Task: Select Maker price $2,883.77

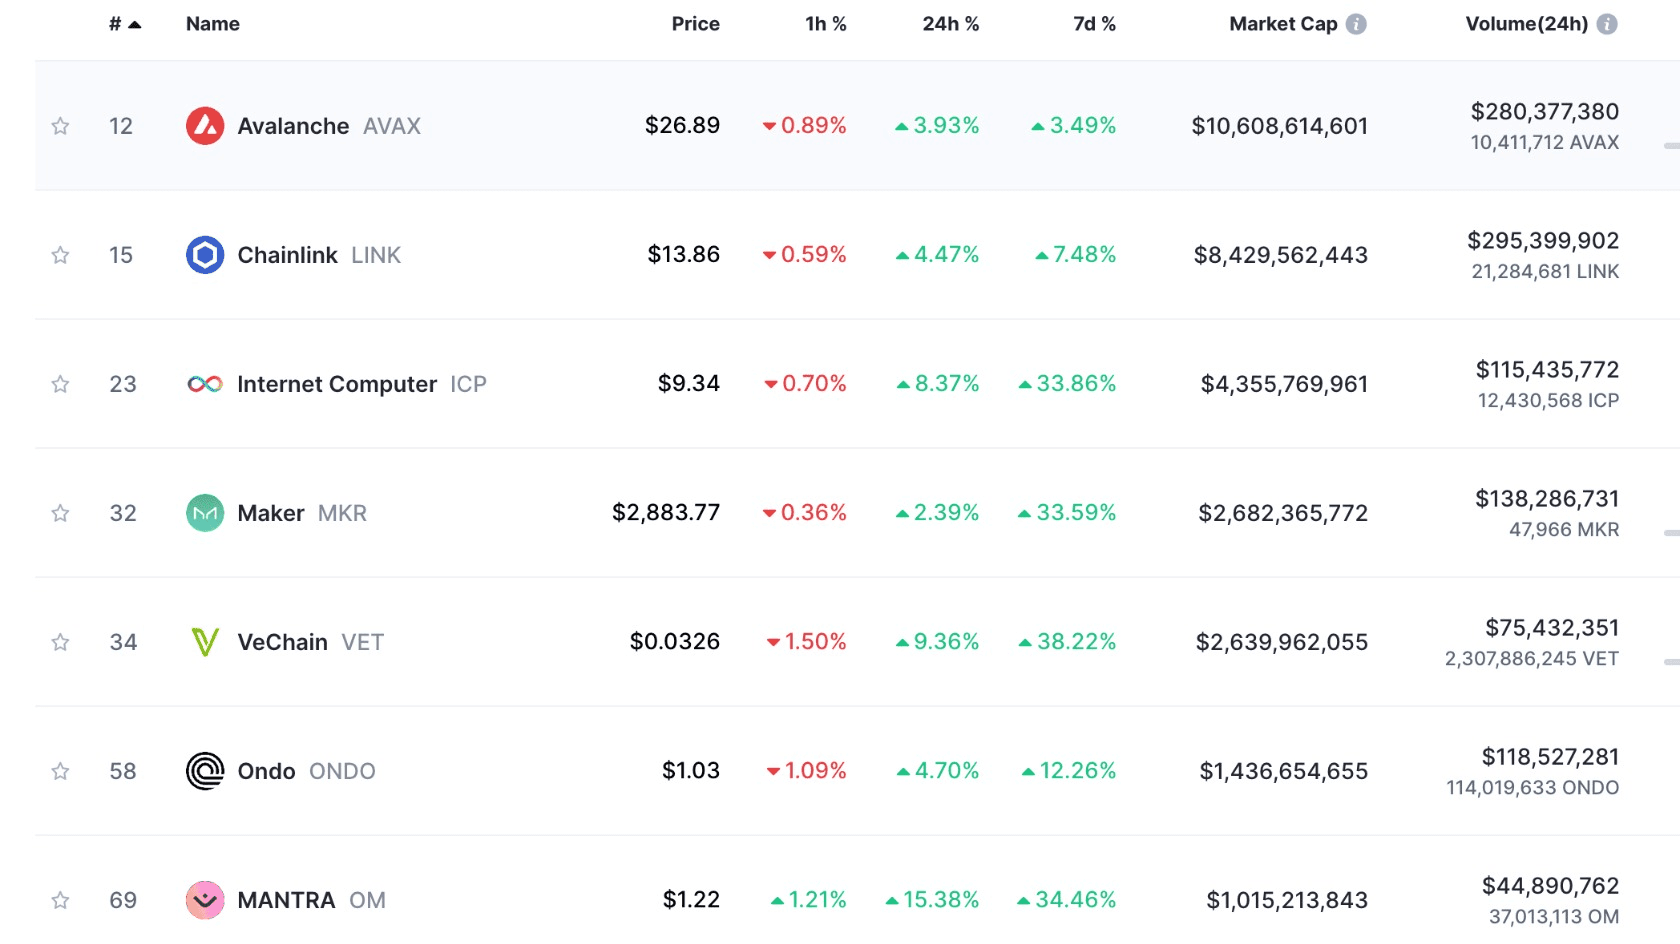Action: click(x=666, y=512)
